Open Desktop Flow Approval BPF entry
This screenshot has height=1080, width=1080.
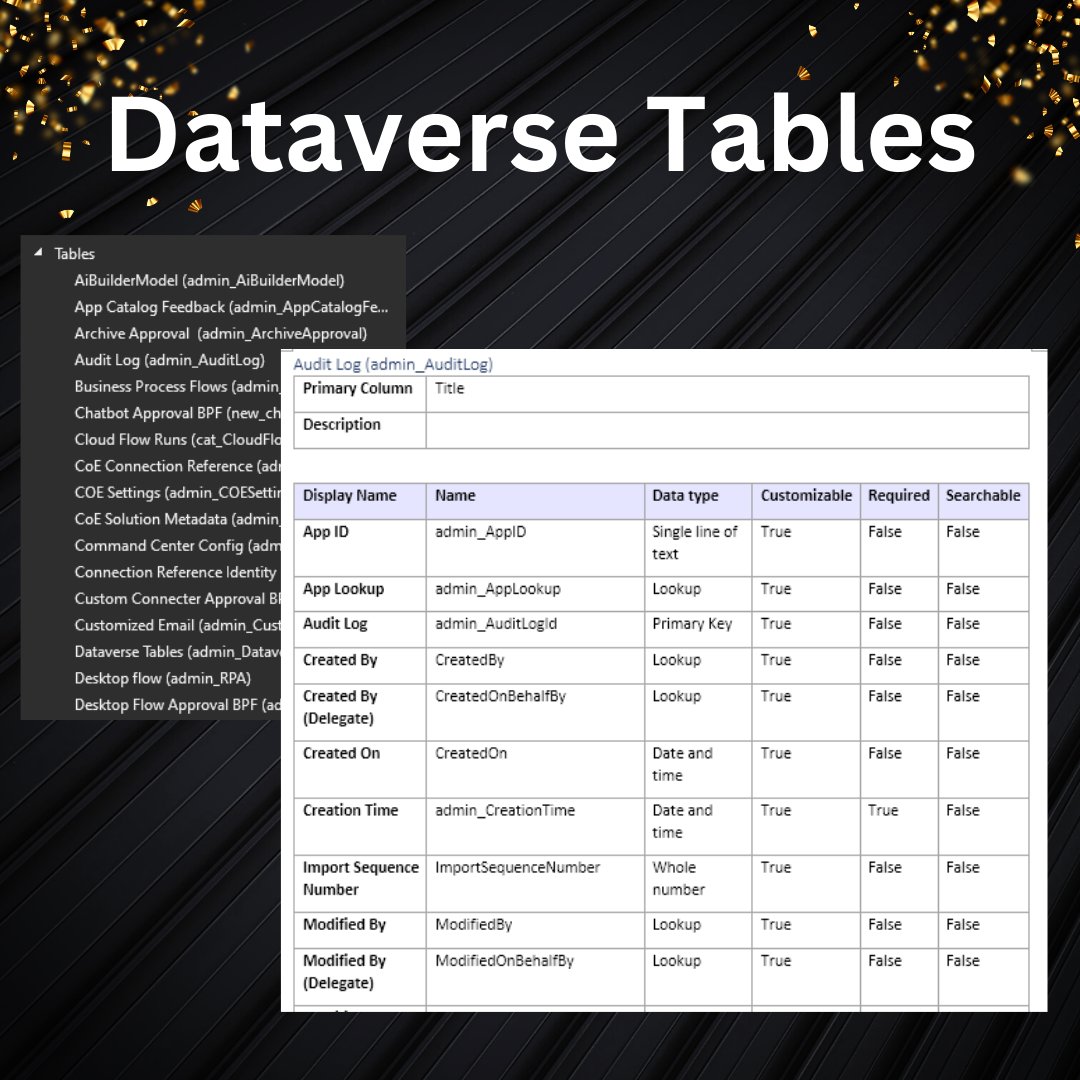coord(178,705)
